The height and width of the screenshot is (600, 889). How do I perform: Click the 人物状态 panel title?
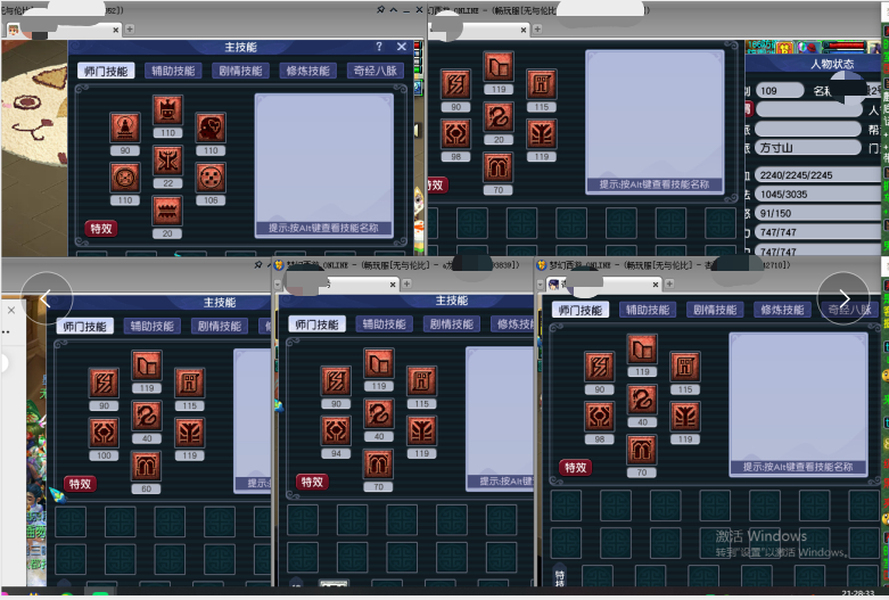pos(832,64)
